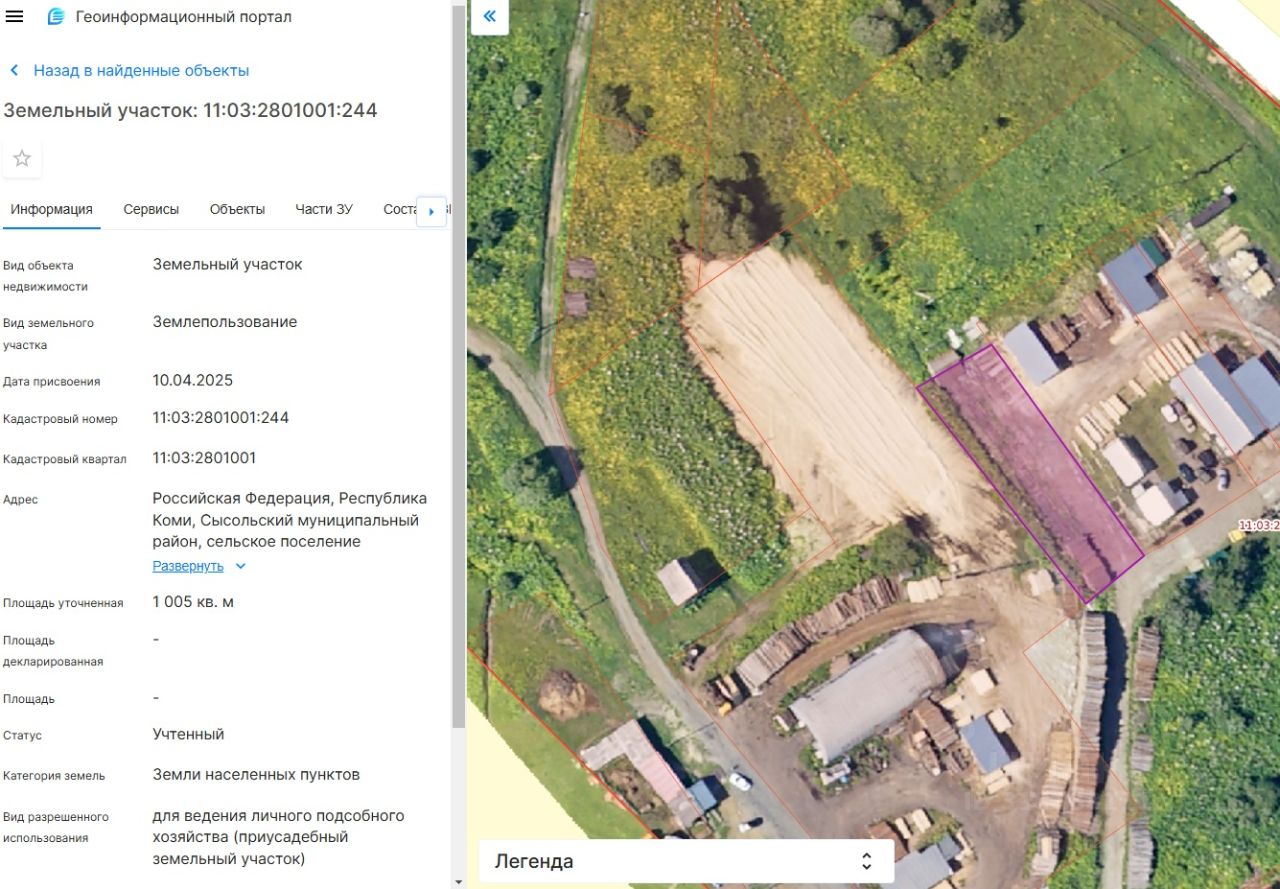Select the highlighted purple parcel on map

tap(1030, 475)
